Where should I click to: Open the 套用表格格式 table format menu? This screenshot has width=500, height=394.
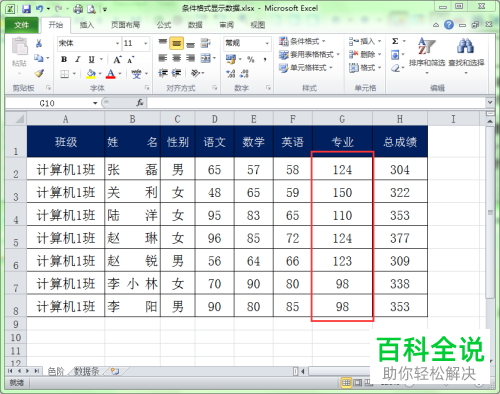pyautogui.click(x=310, y=55)
